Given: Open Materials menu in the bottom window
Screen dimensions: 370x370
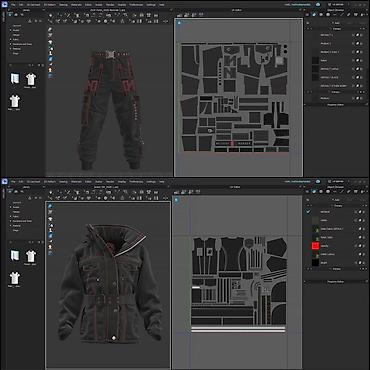Looking at the screenshot, I should click(76, 182).
